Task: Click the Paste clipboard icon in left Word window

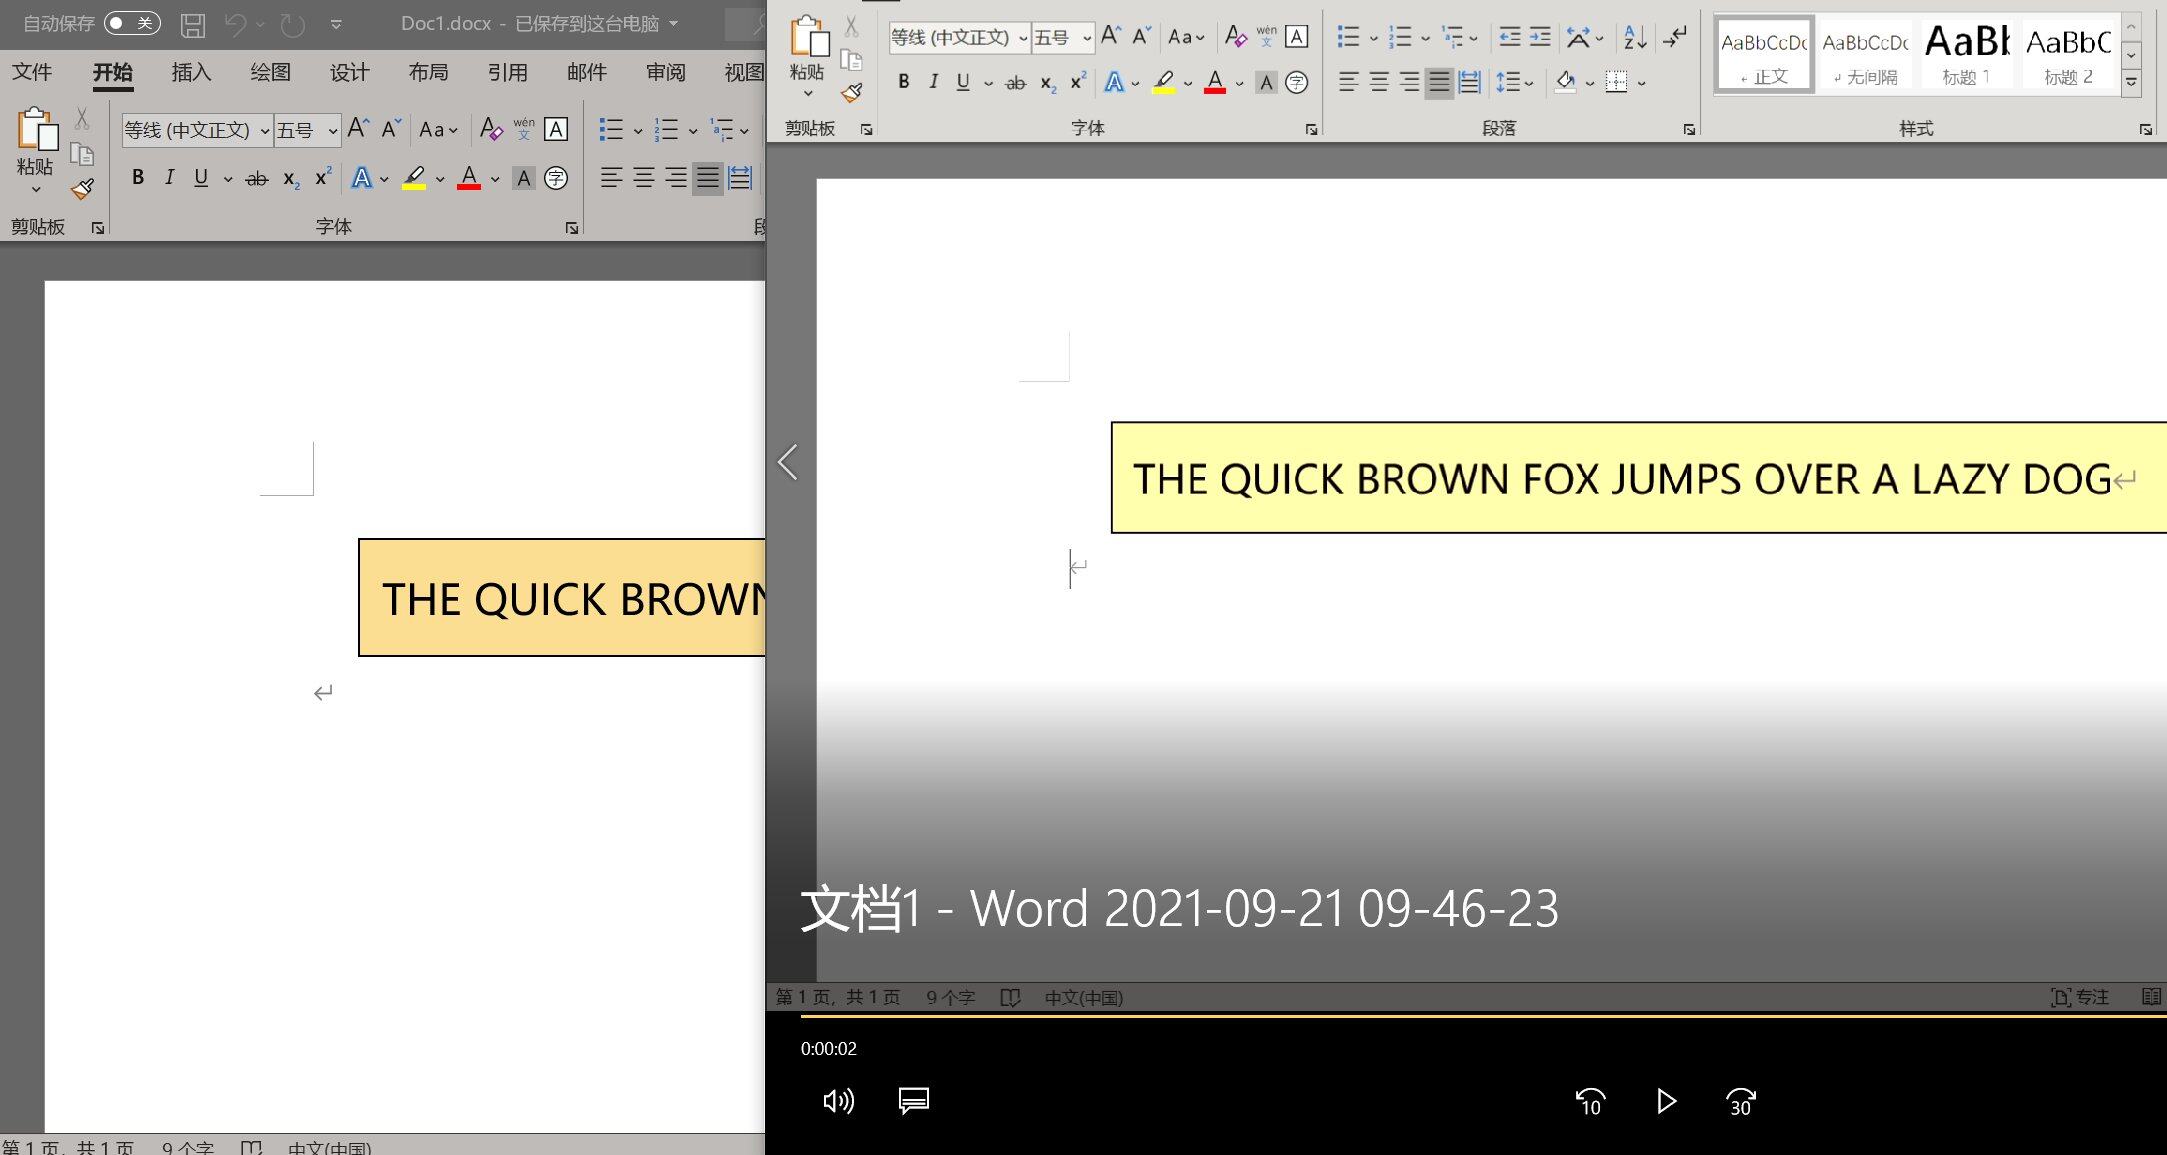Action: tap(36, 130)
